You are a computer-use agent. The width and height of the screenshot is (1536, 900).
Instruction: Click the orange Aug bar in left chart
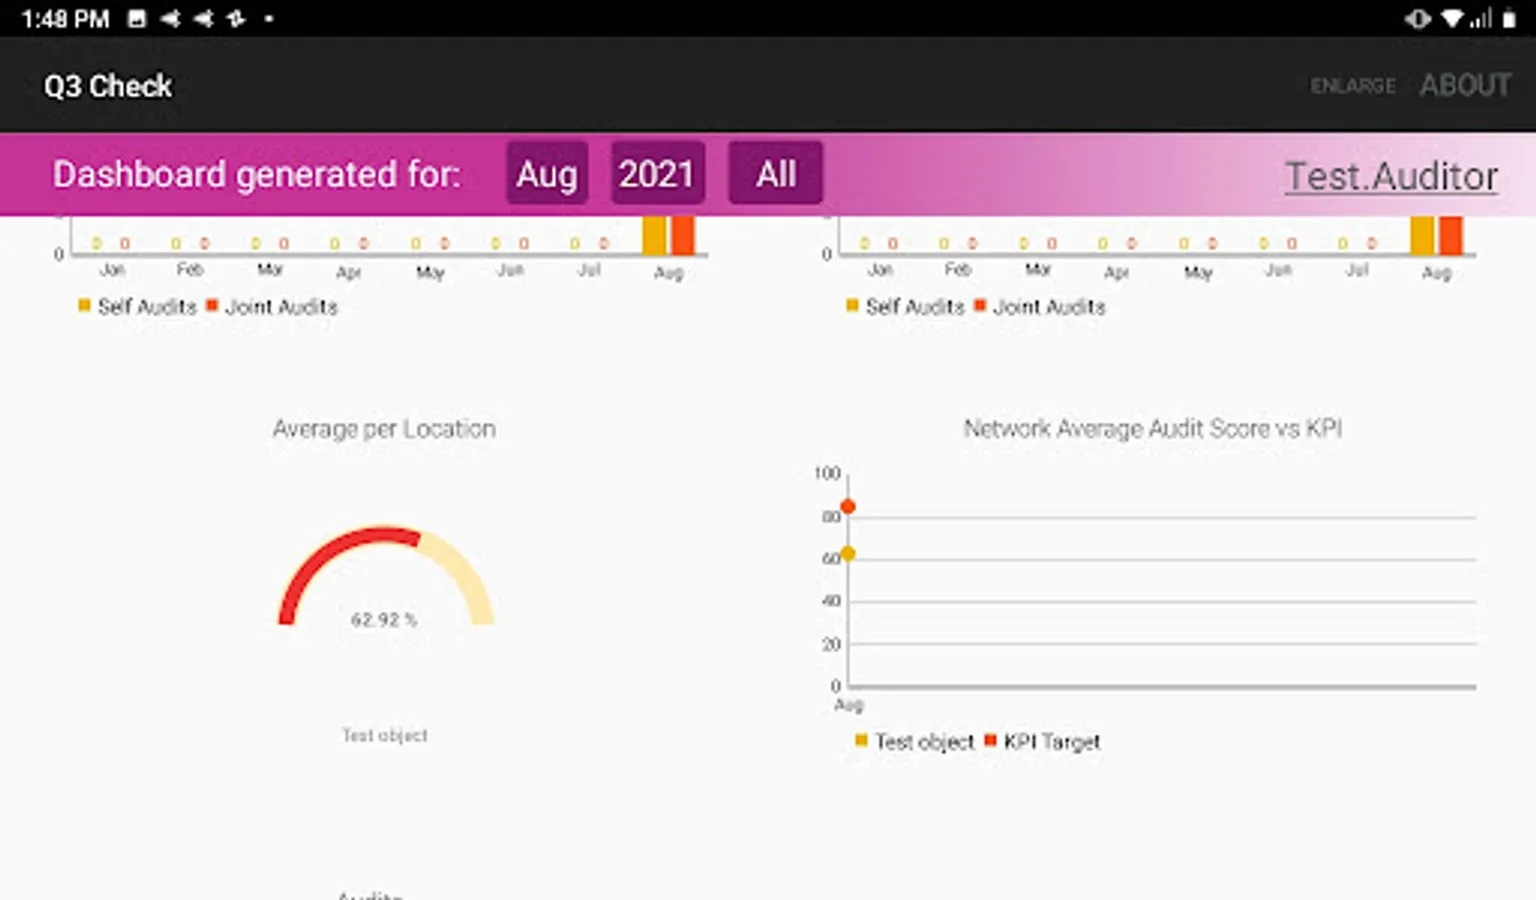pyautogui.click(x=683, y=236)
